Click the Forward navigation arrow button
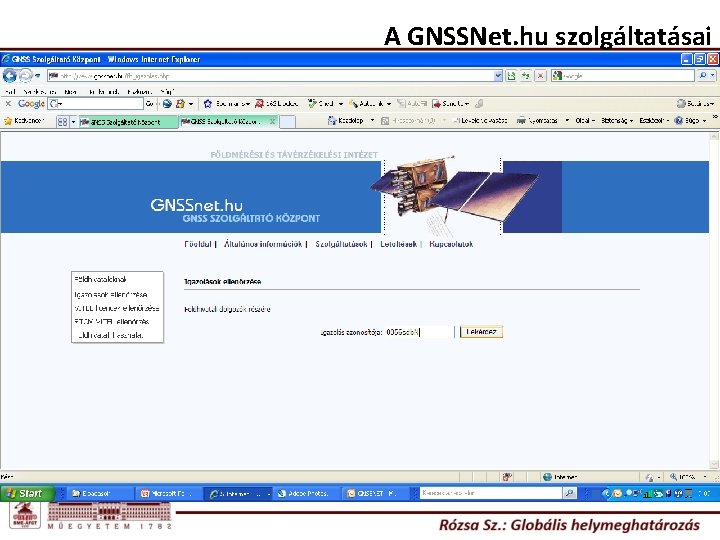The height and width of the screenshot is (540, 720). pyautogui.click(x=25, y=75)
